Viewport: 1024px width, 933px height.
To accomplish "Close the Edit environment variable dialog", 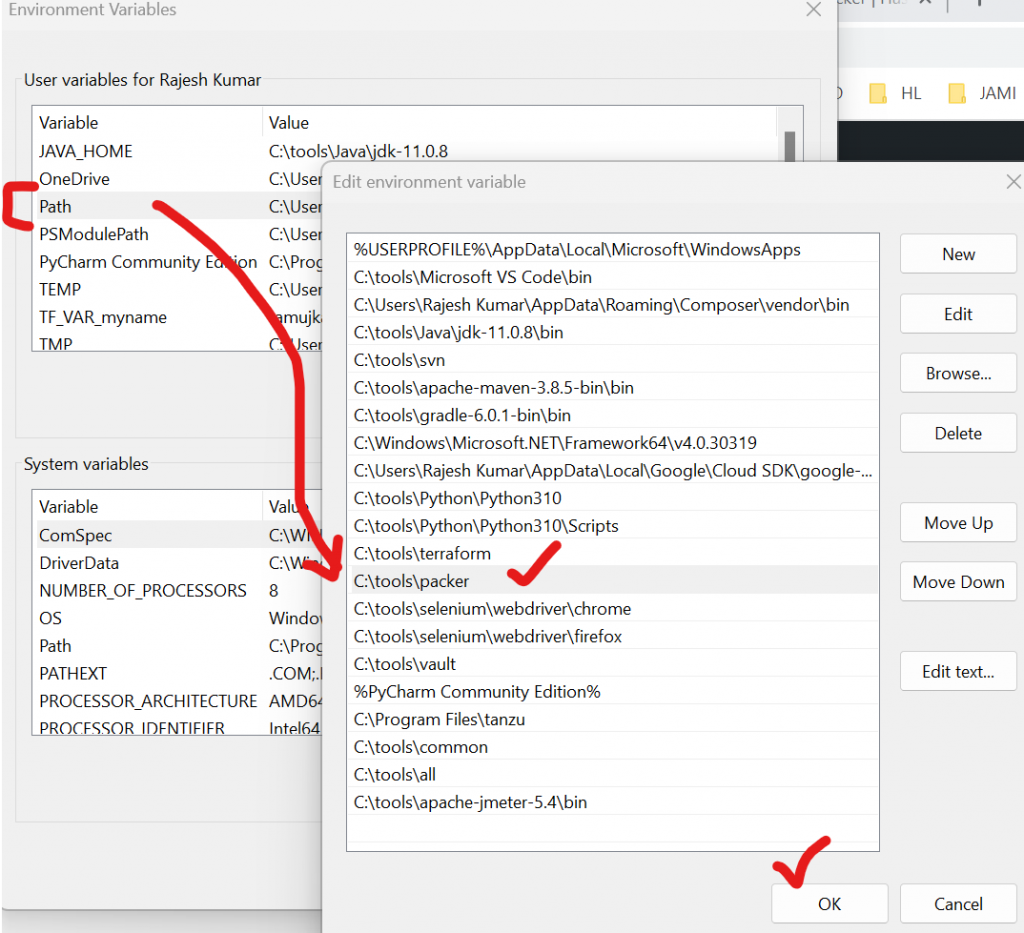I will pos(1012,182).
